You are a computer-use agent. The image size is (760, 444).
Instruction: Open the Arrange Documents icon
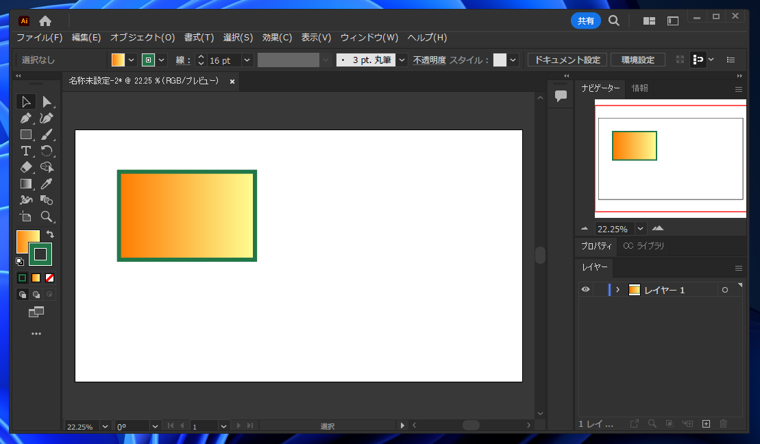[649, 21]
